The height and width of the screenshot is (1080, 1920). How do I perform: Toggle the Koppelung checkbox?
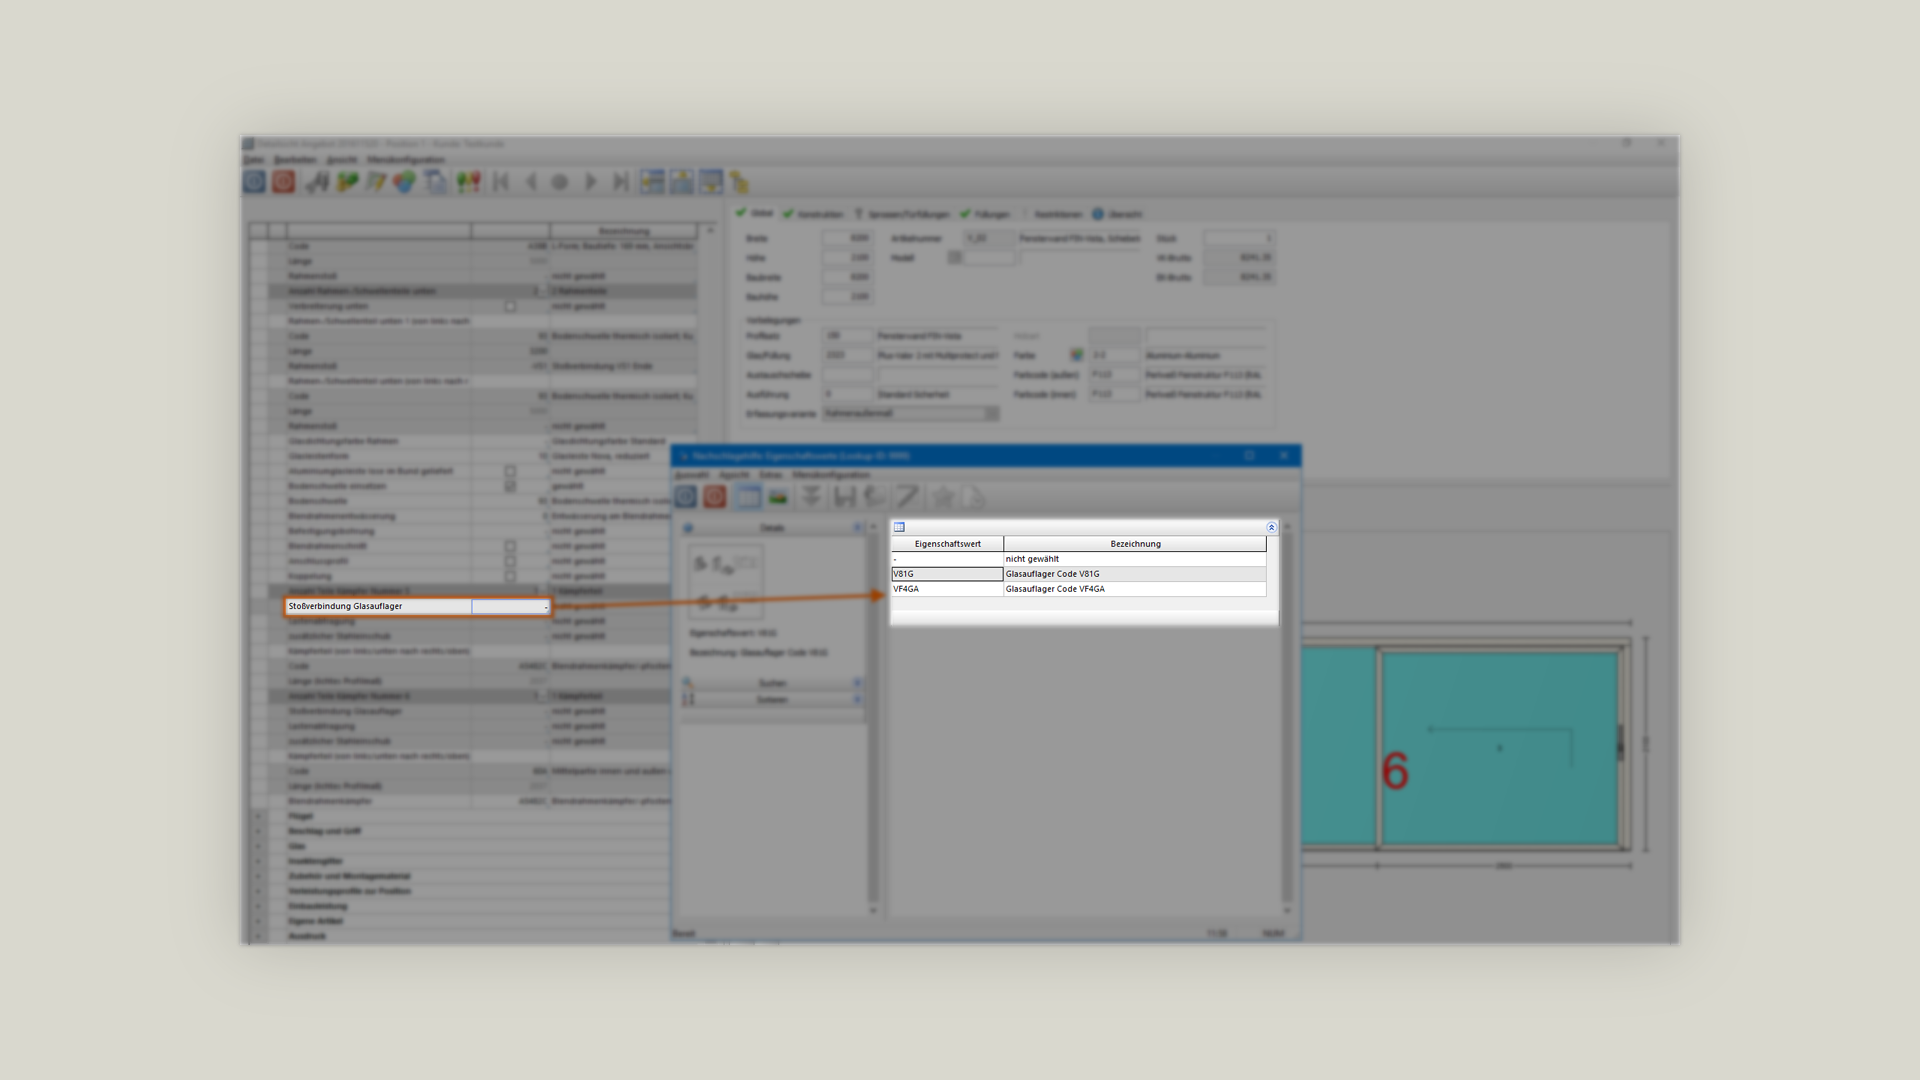[x=510, y=576]
